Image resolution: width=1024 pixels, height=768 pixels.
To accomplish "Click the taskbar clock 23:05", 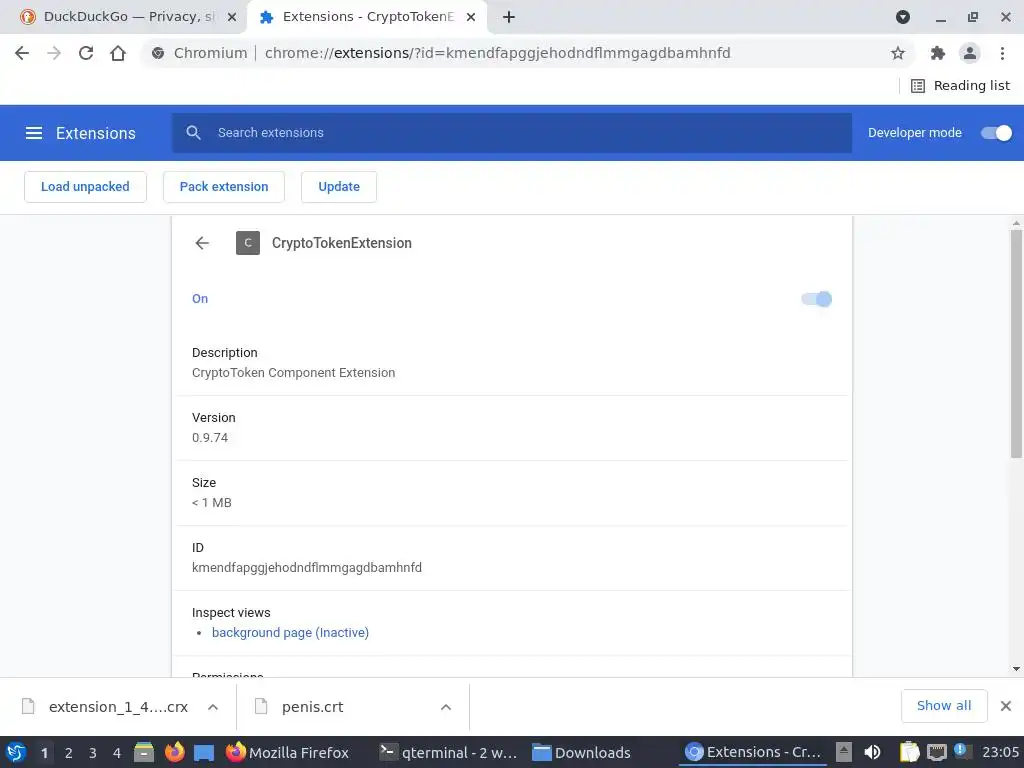I will coord(1000,752).
